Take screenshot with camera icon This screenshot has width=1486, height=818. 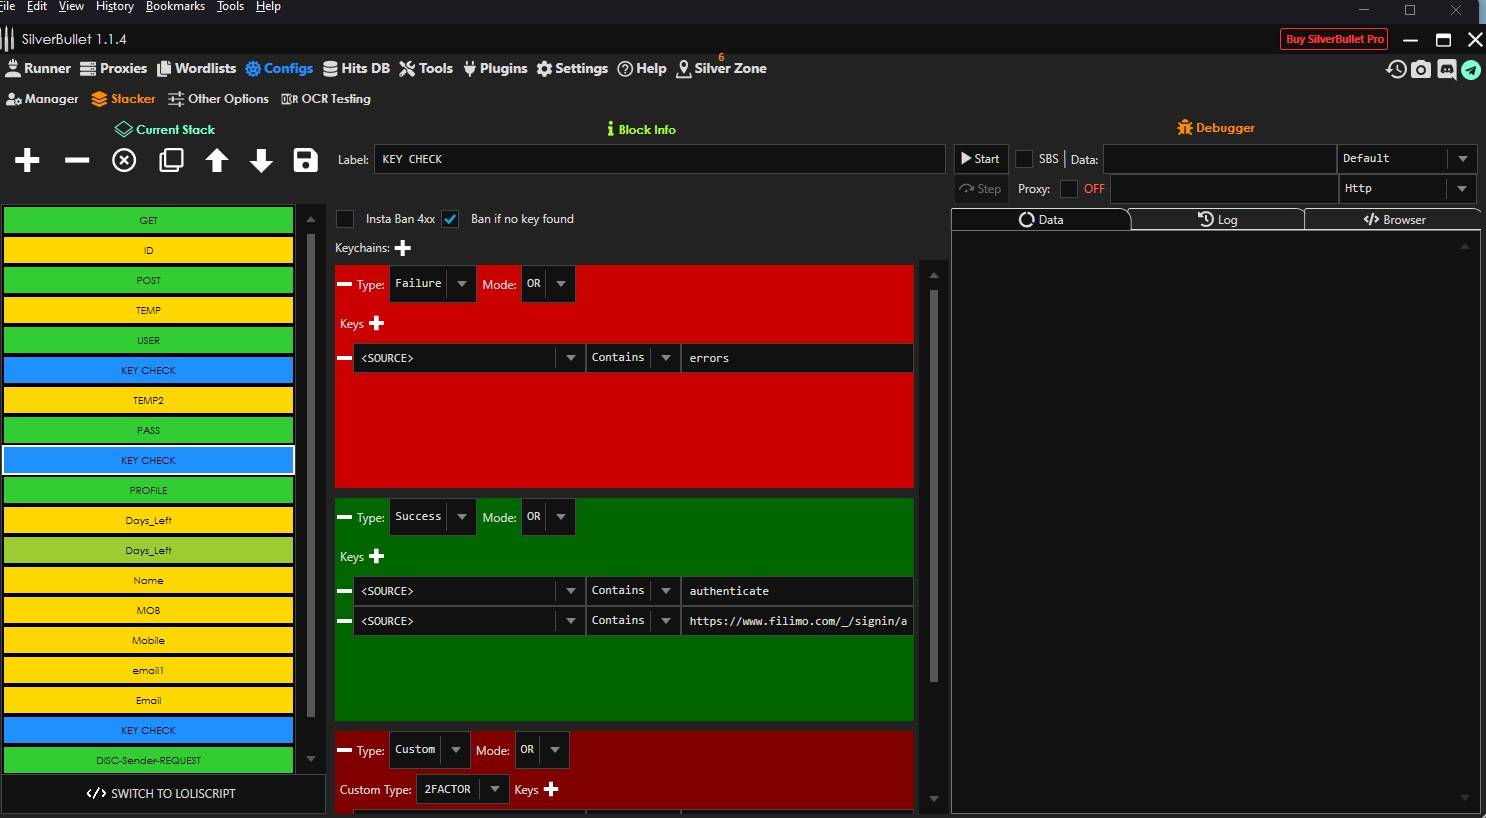coord(1421,69)
